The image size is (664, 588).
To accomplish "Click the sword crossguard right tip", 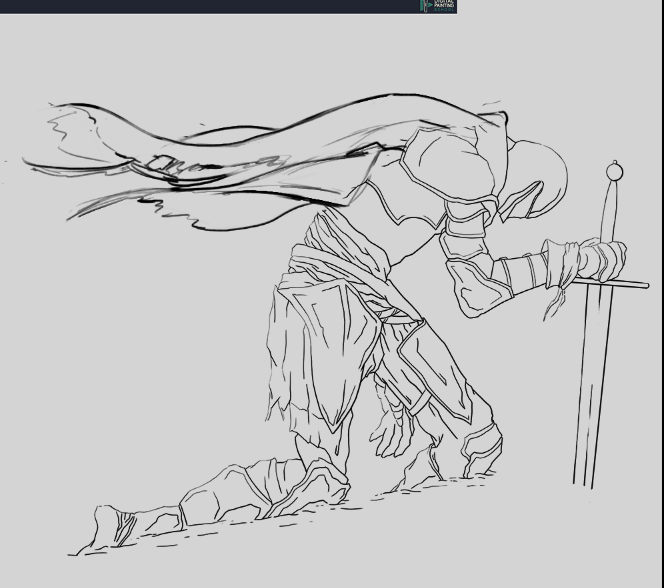I will (643, 286).
